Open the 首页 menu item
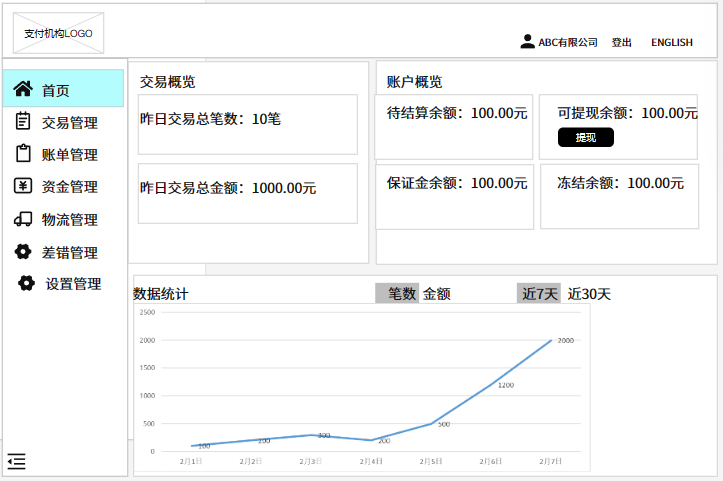 click(x=63, y=89)
